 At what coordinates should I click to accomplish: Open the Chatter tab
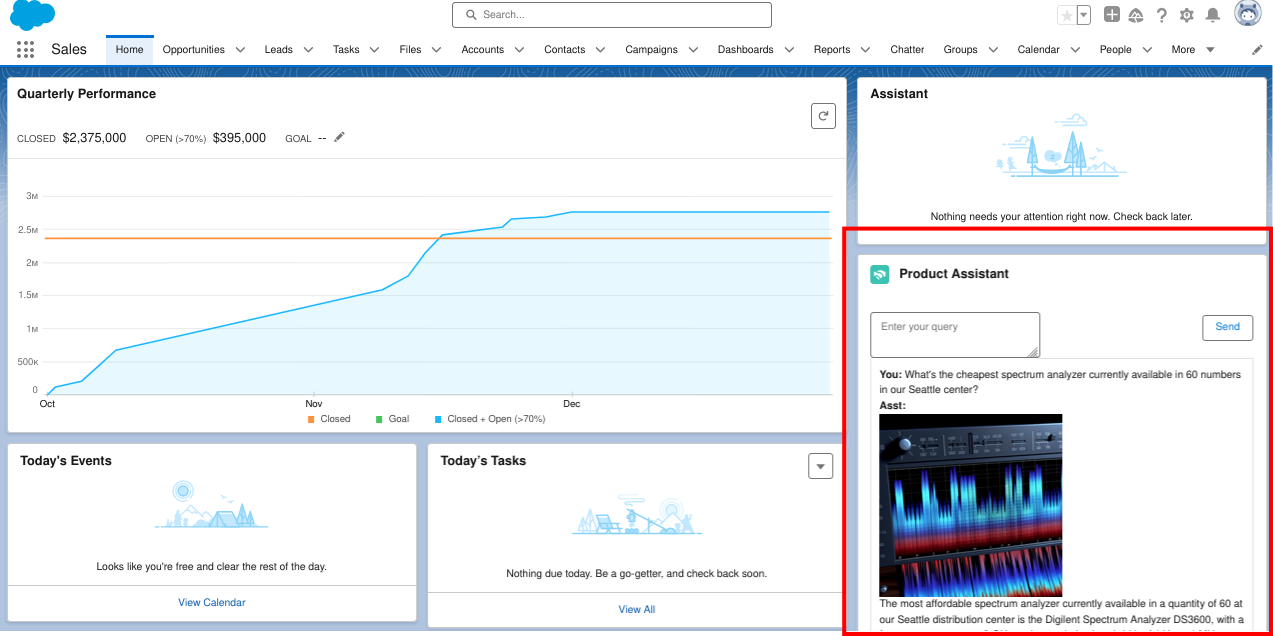pos(907,48)
